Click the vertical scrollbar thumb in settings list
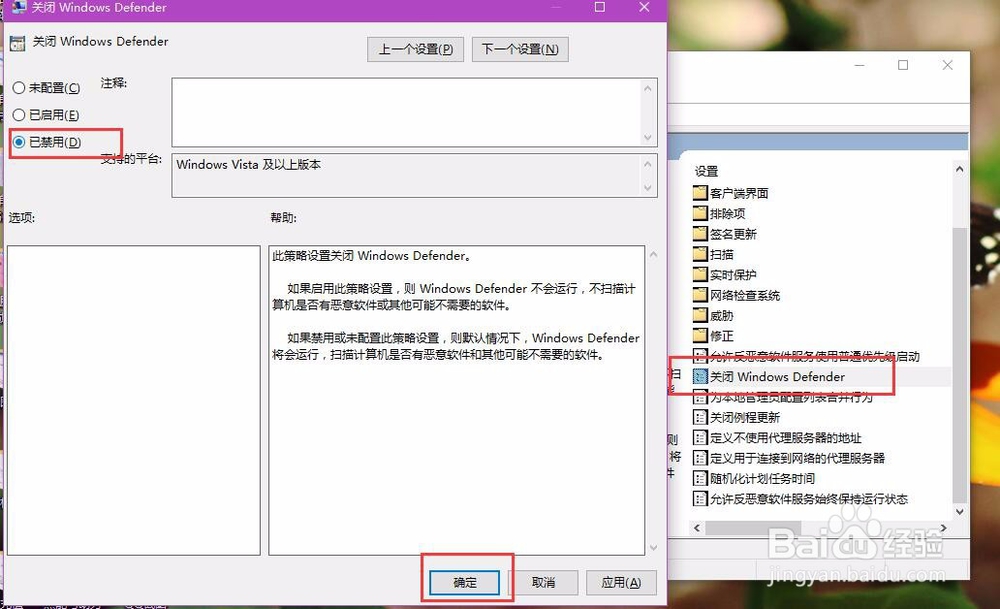Image resolution: width=1000 pixels, height=609 pixels. click(x=959, y=363)
